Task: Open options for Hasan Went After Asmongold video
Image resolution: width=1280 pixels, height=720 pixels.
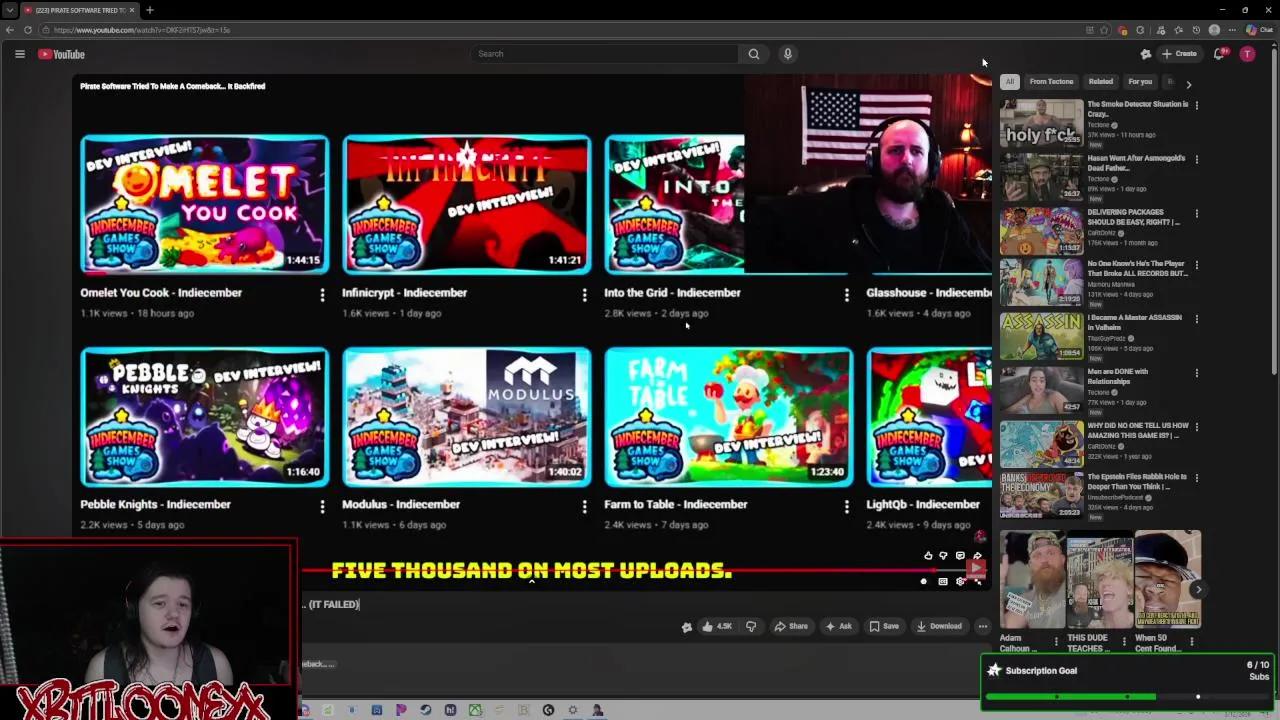Action: pyautogui.click(x=1196, y=159)
